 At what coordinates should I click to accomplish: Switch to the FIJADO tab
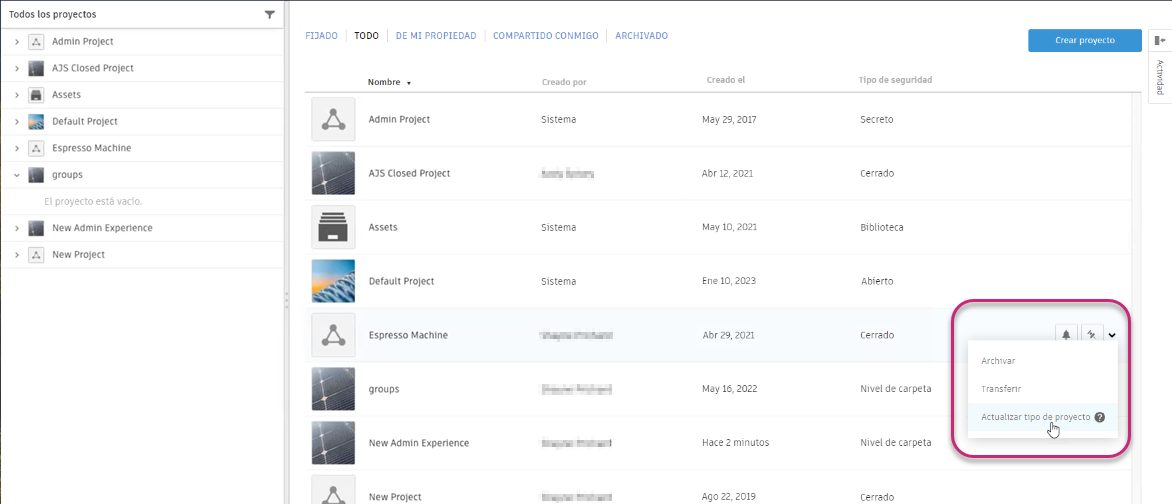coord(321,36)
